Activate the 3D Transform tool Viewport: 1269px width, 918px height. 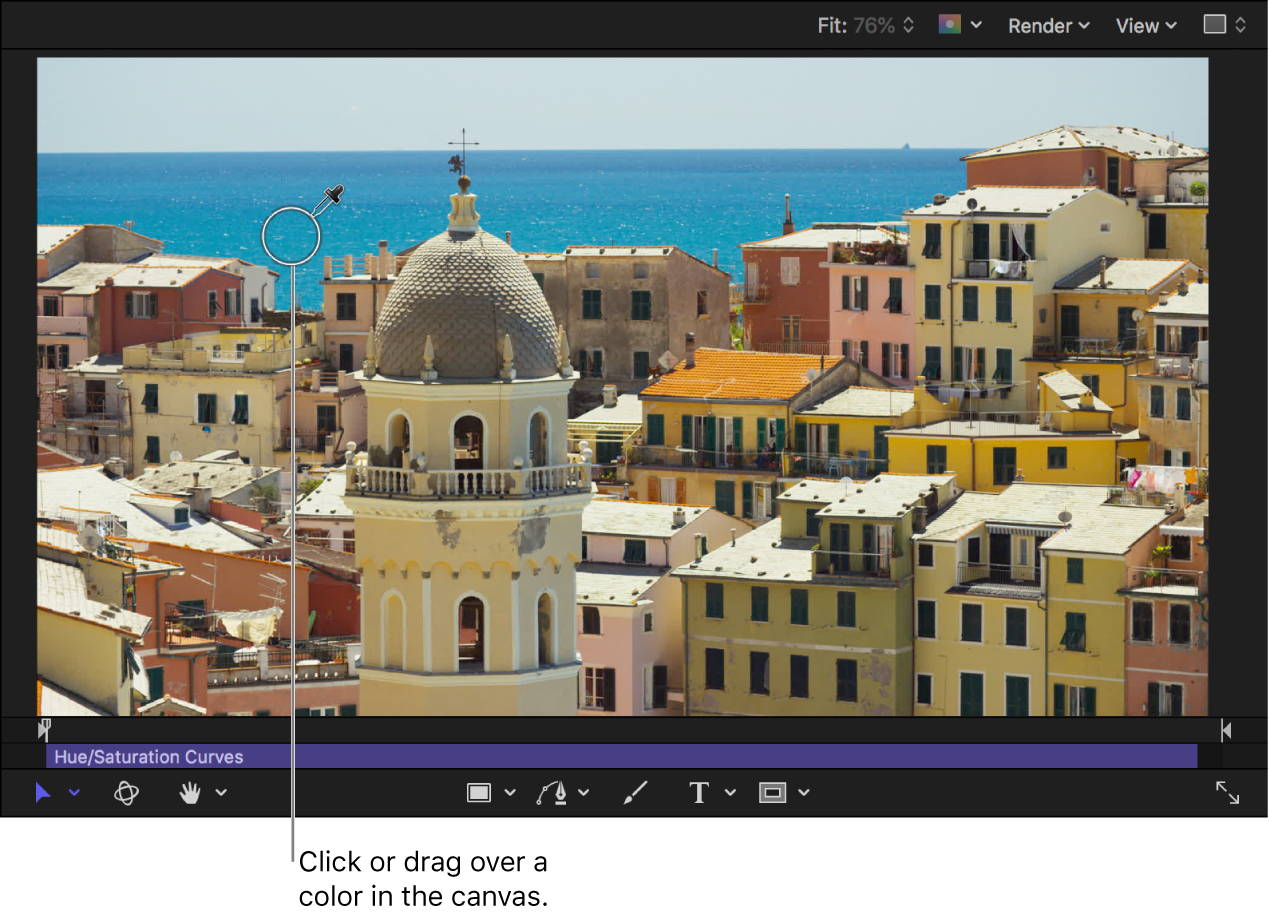click(126, 793)
